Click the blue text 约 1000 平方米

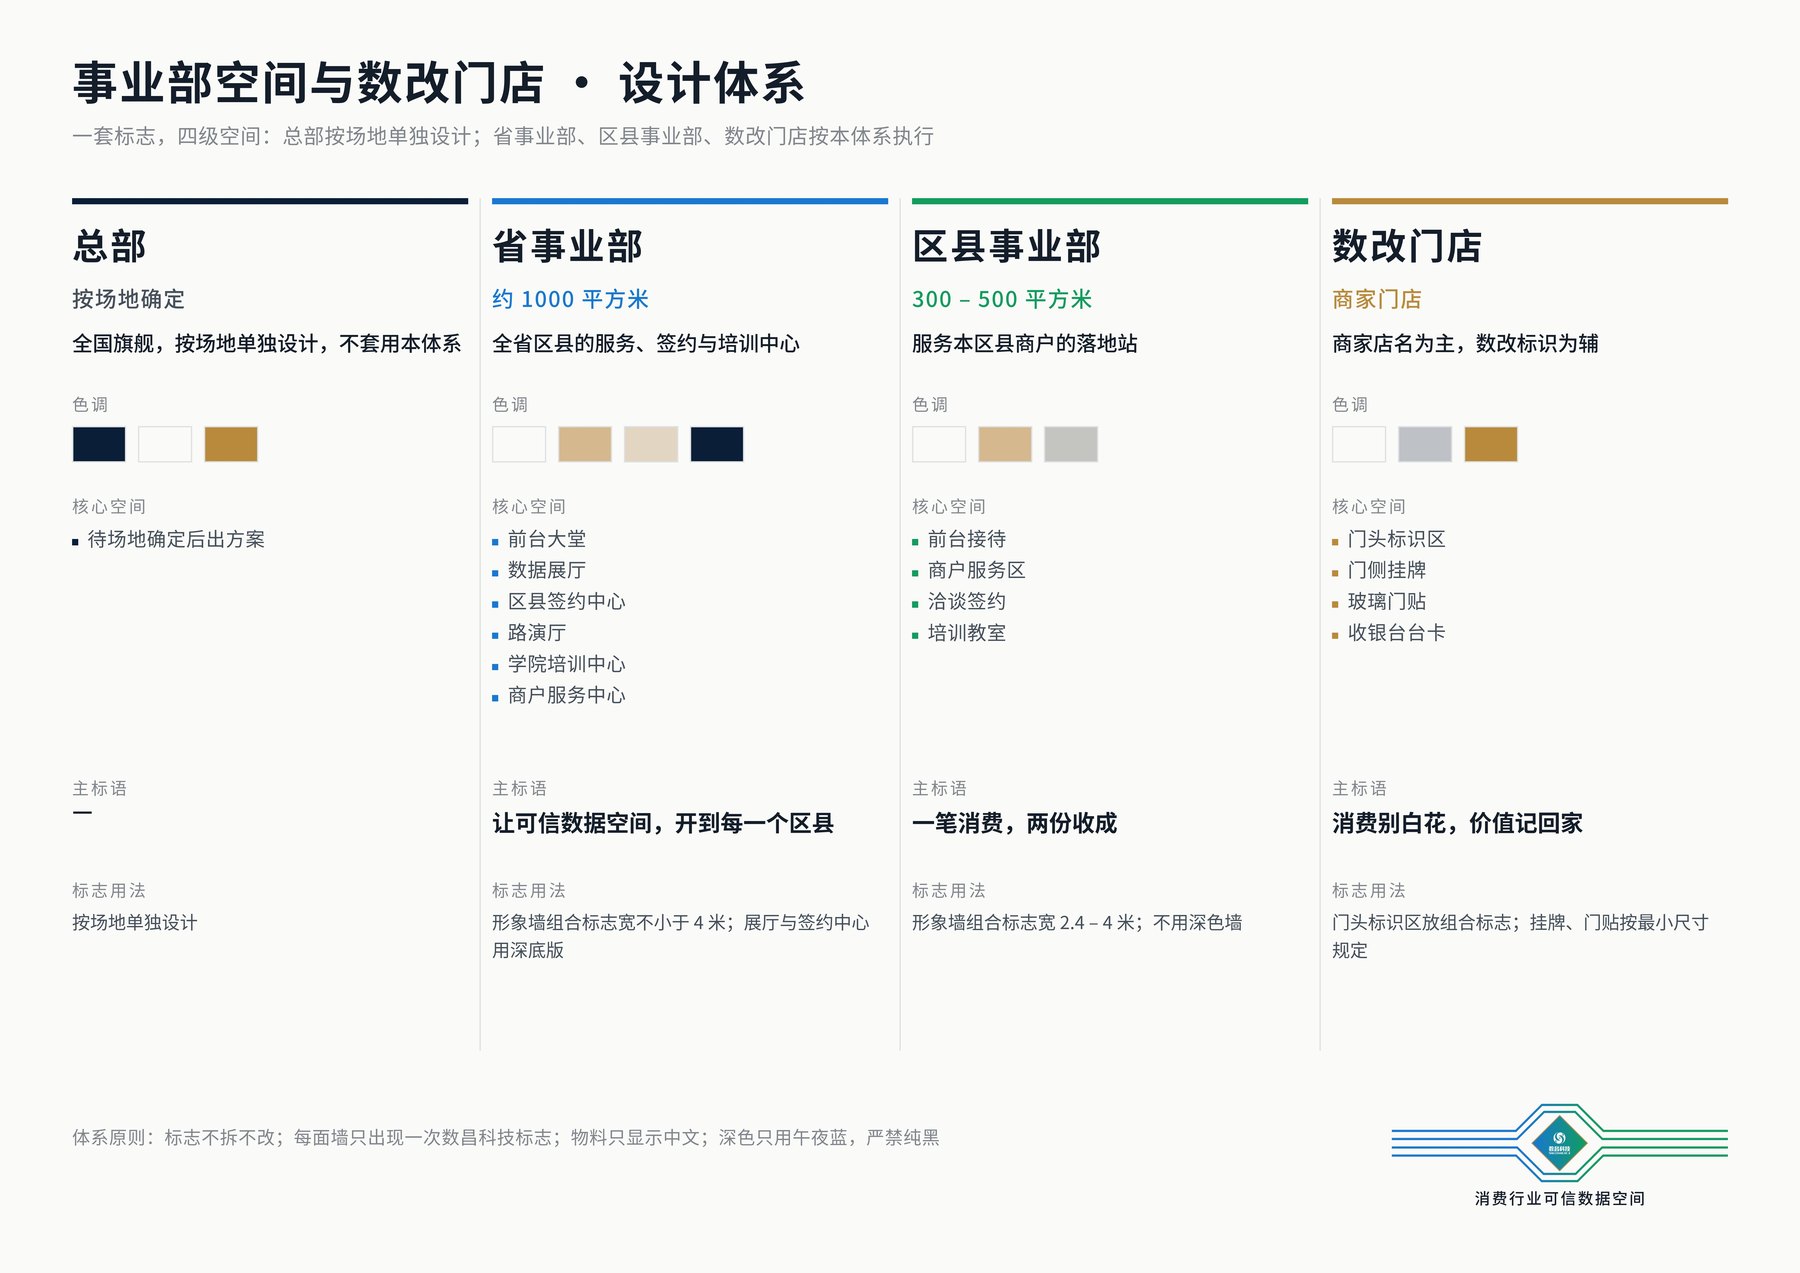571,299
